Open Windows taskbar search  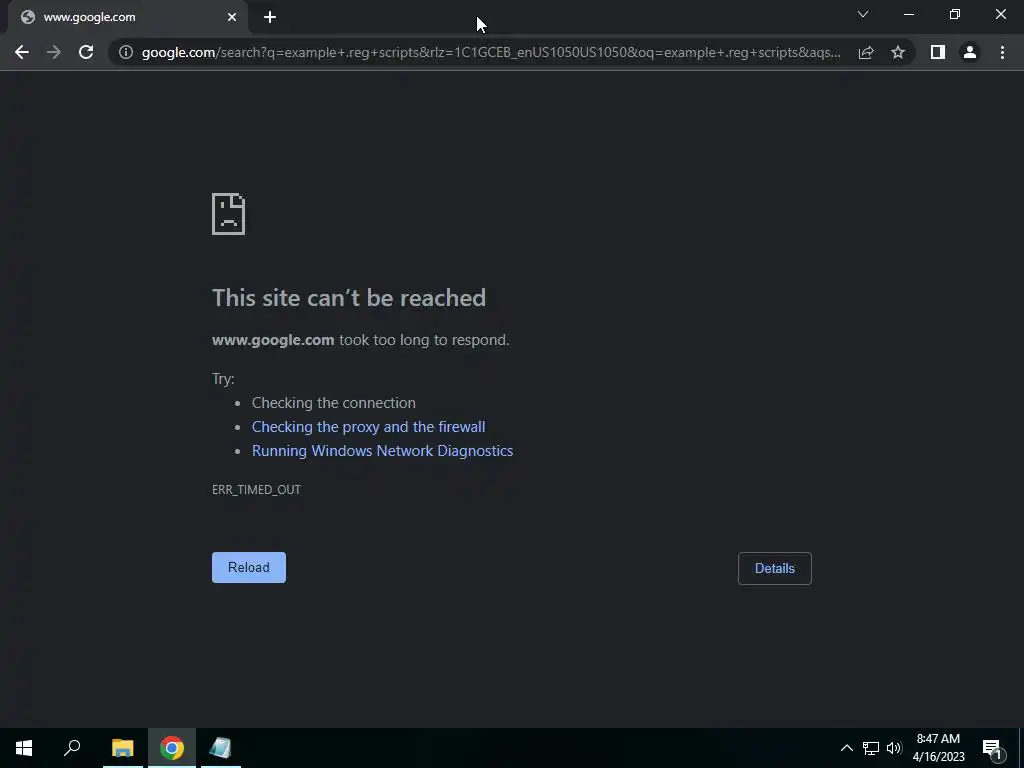click(72, 748)
